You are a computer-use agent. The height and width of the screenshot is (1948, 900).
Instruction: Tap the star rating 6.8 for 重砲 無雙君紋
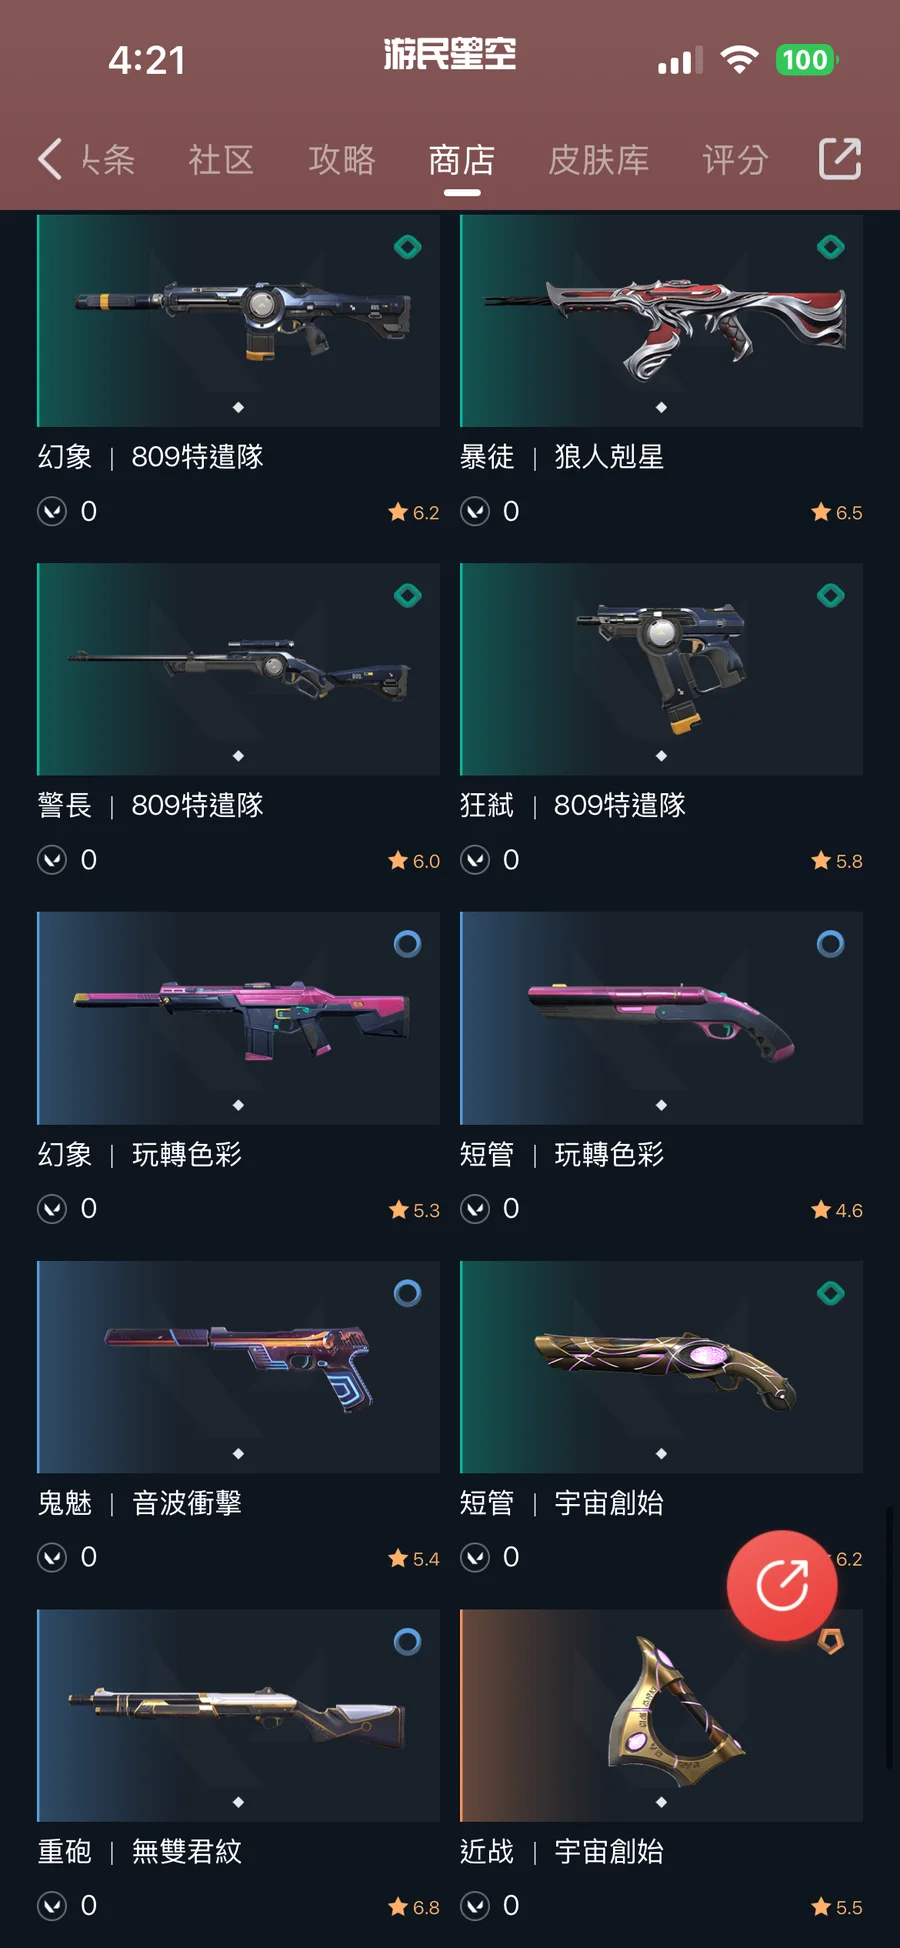point(414,1906)
